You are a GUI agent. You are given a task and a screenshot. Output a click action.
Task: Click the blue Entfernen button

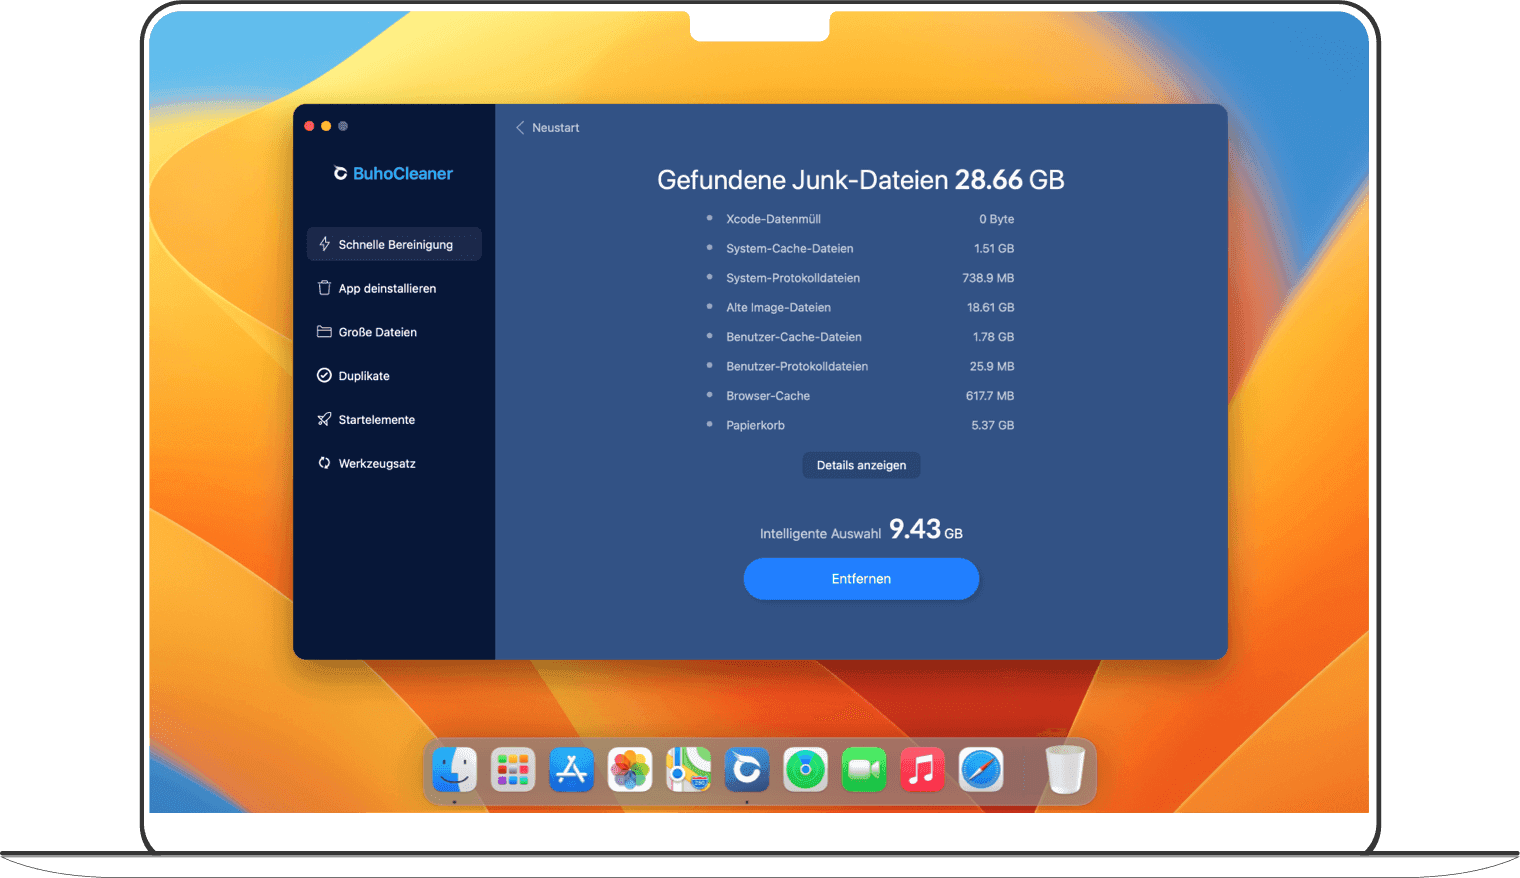pos(861,579)
